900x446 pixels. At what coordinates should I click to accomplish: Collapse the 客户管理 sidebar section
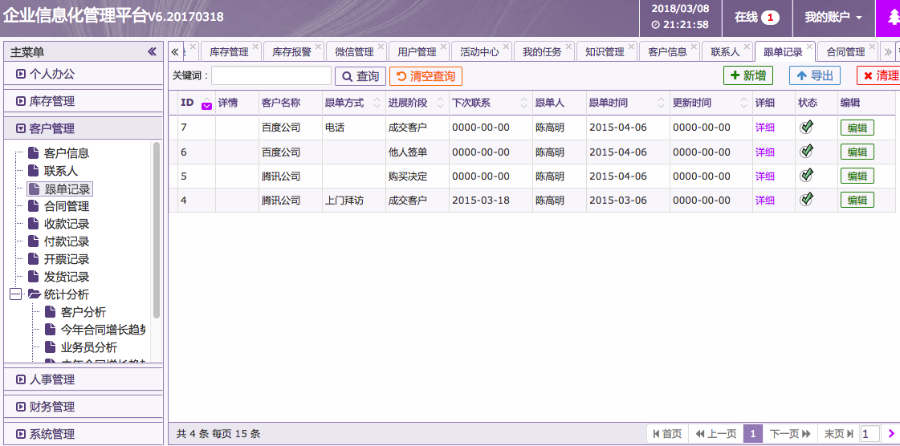click(x=83, y=129)
